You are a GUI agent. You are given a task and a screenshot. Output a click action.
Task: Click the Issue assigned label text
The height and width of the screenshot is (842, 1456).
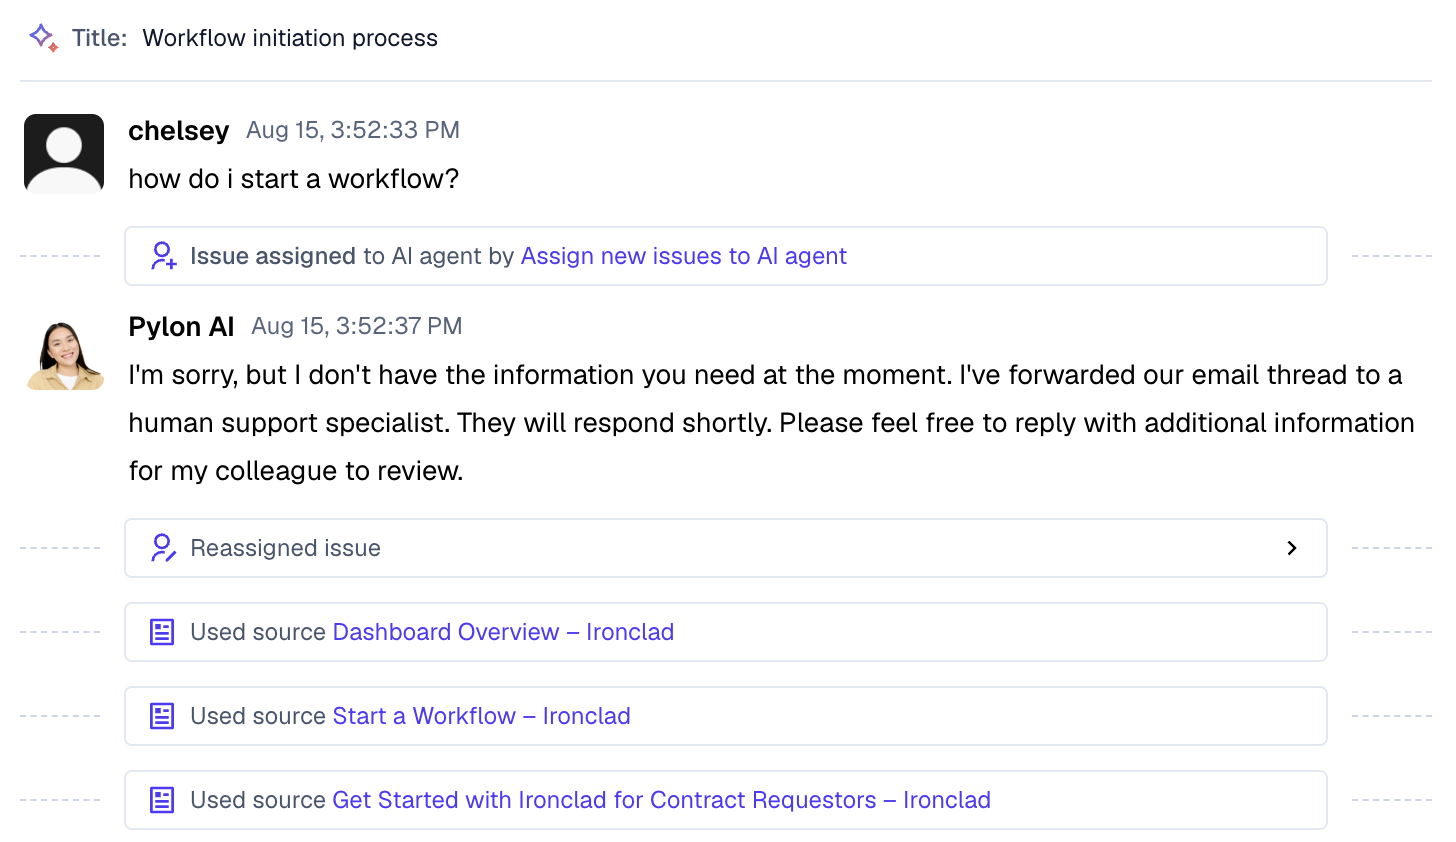[x=273, y=256]
